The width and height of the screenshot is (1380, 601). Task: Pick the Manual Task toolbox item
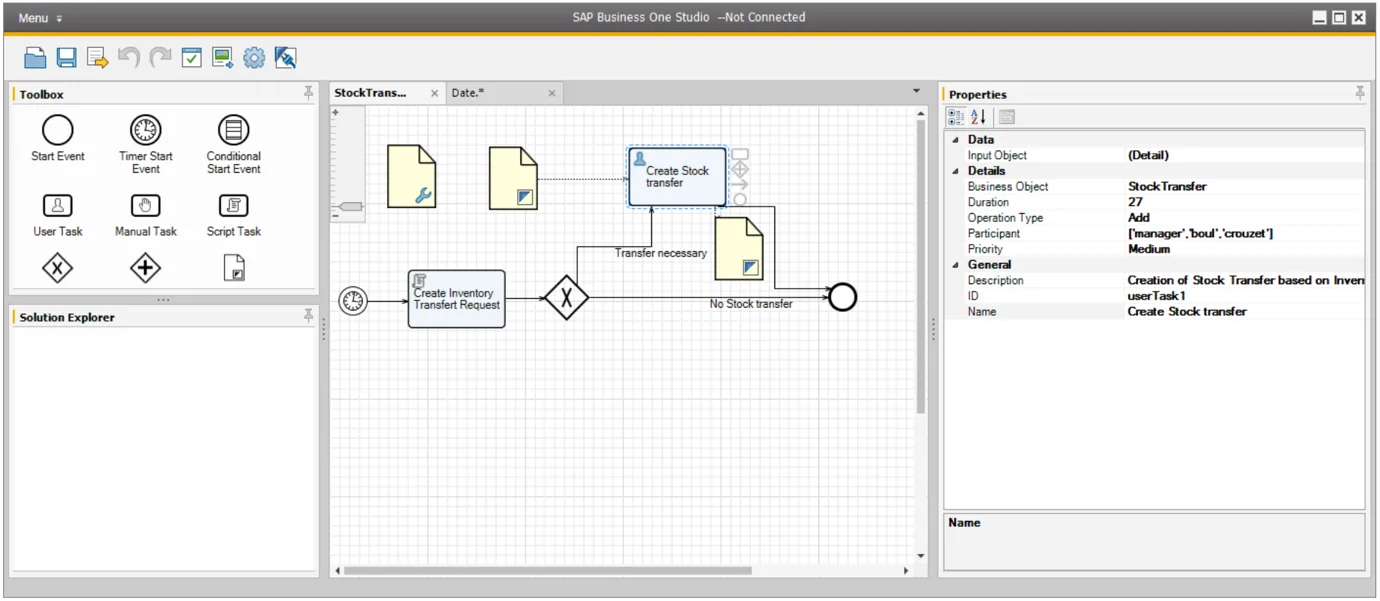pos(146,215)
